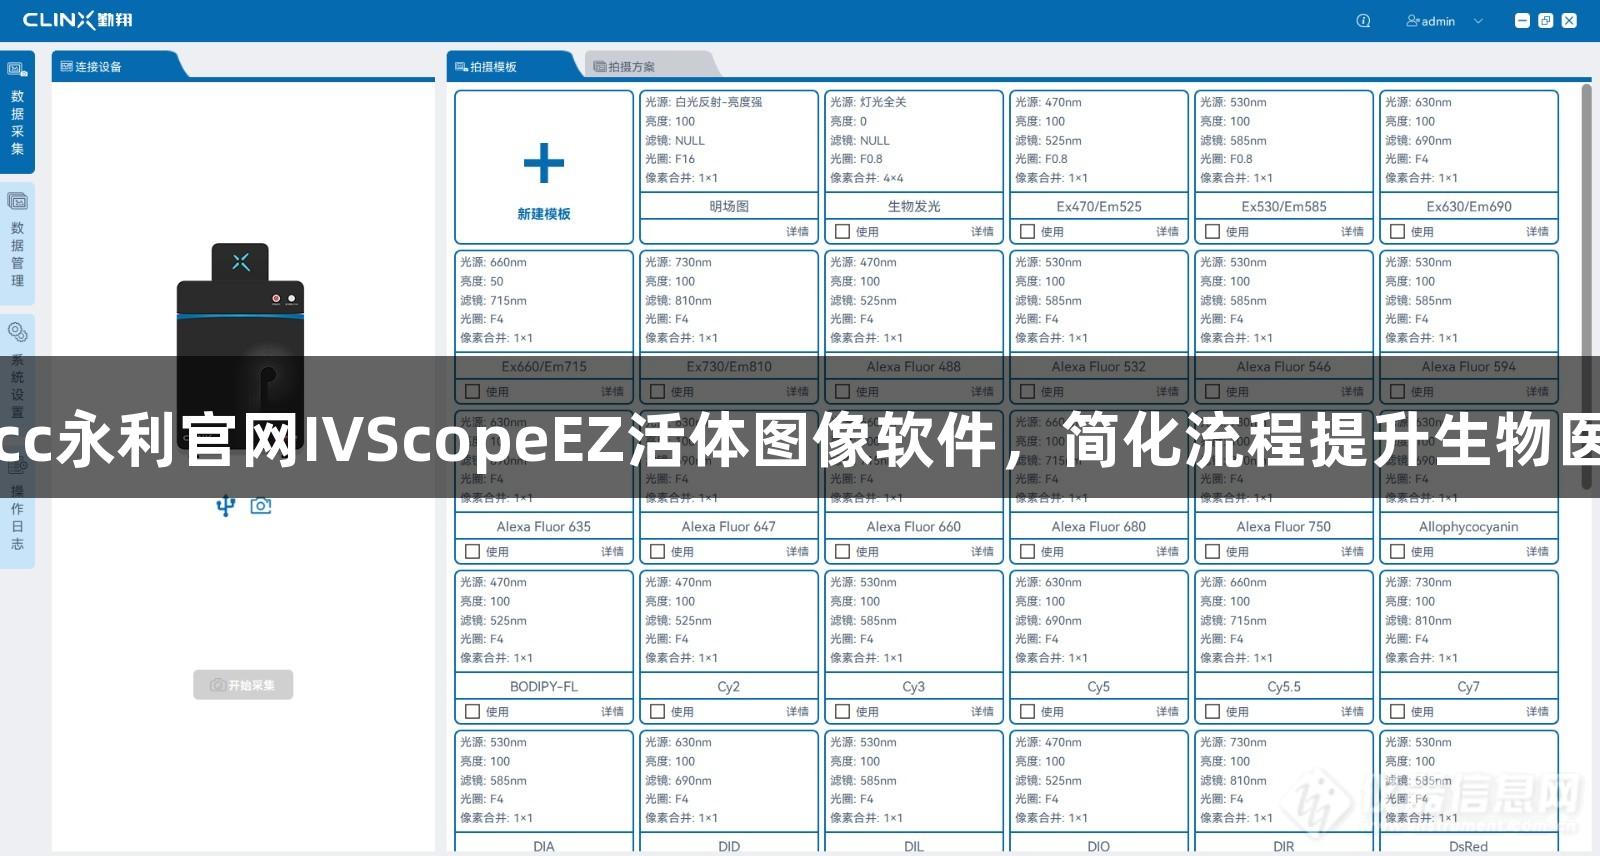Open 详情 for the 生物发光 template
1600x856 pixels.
[982, 232]
